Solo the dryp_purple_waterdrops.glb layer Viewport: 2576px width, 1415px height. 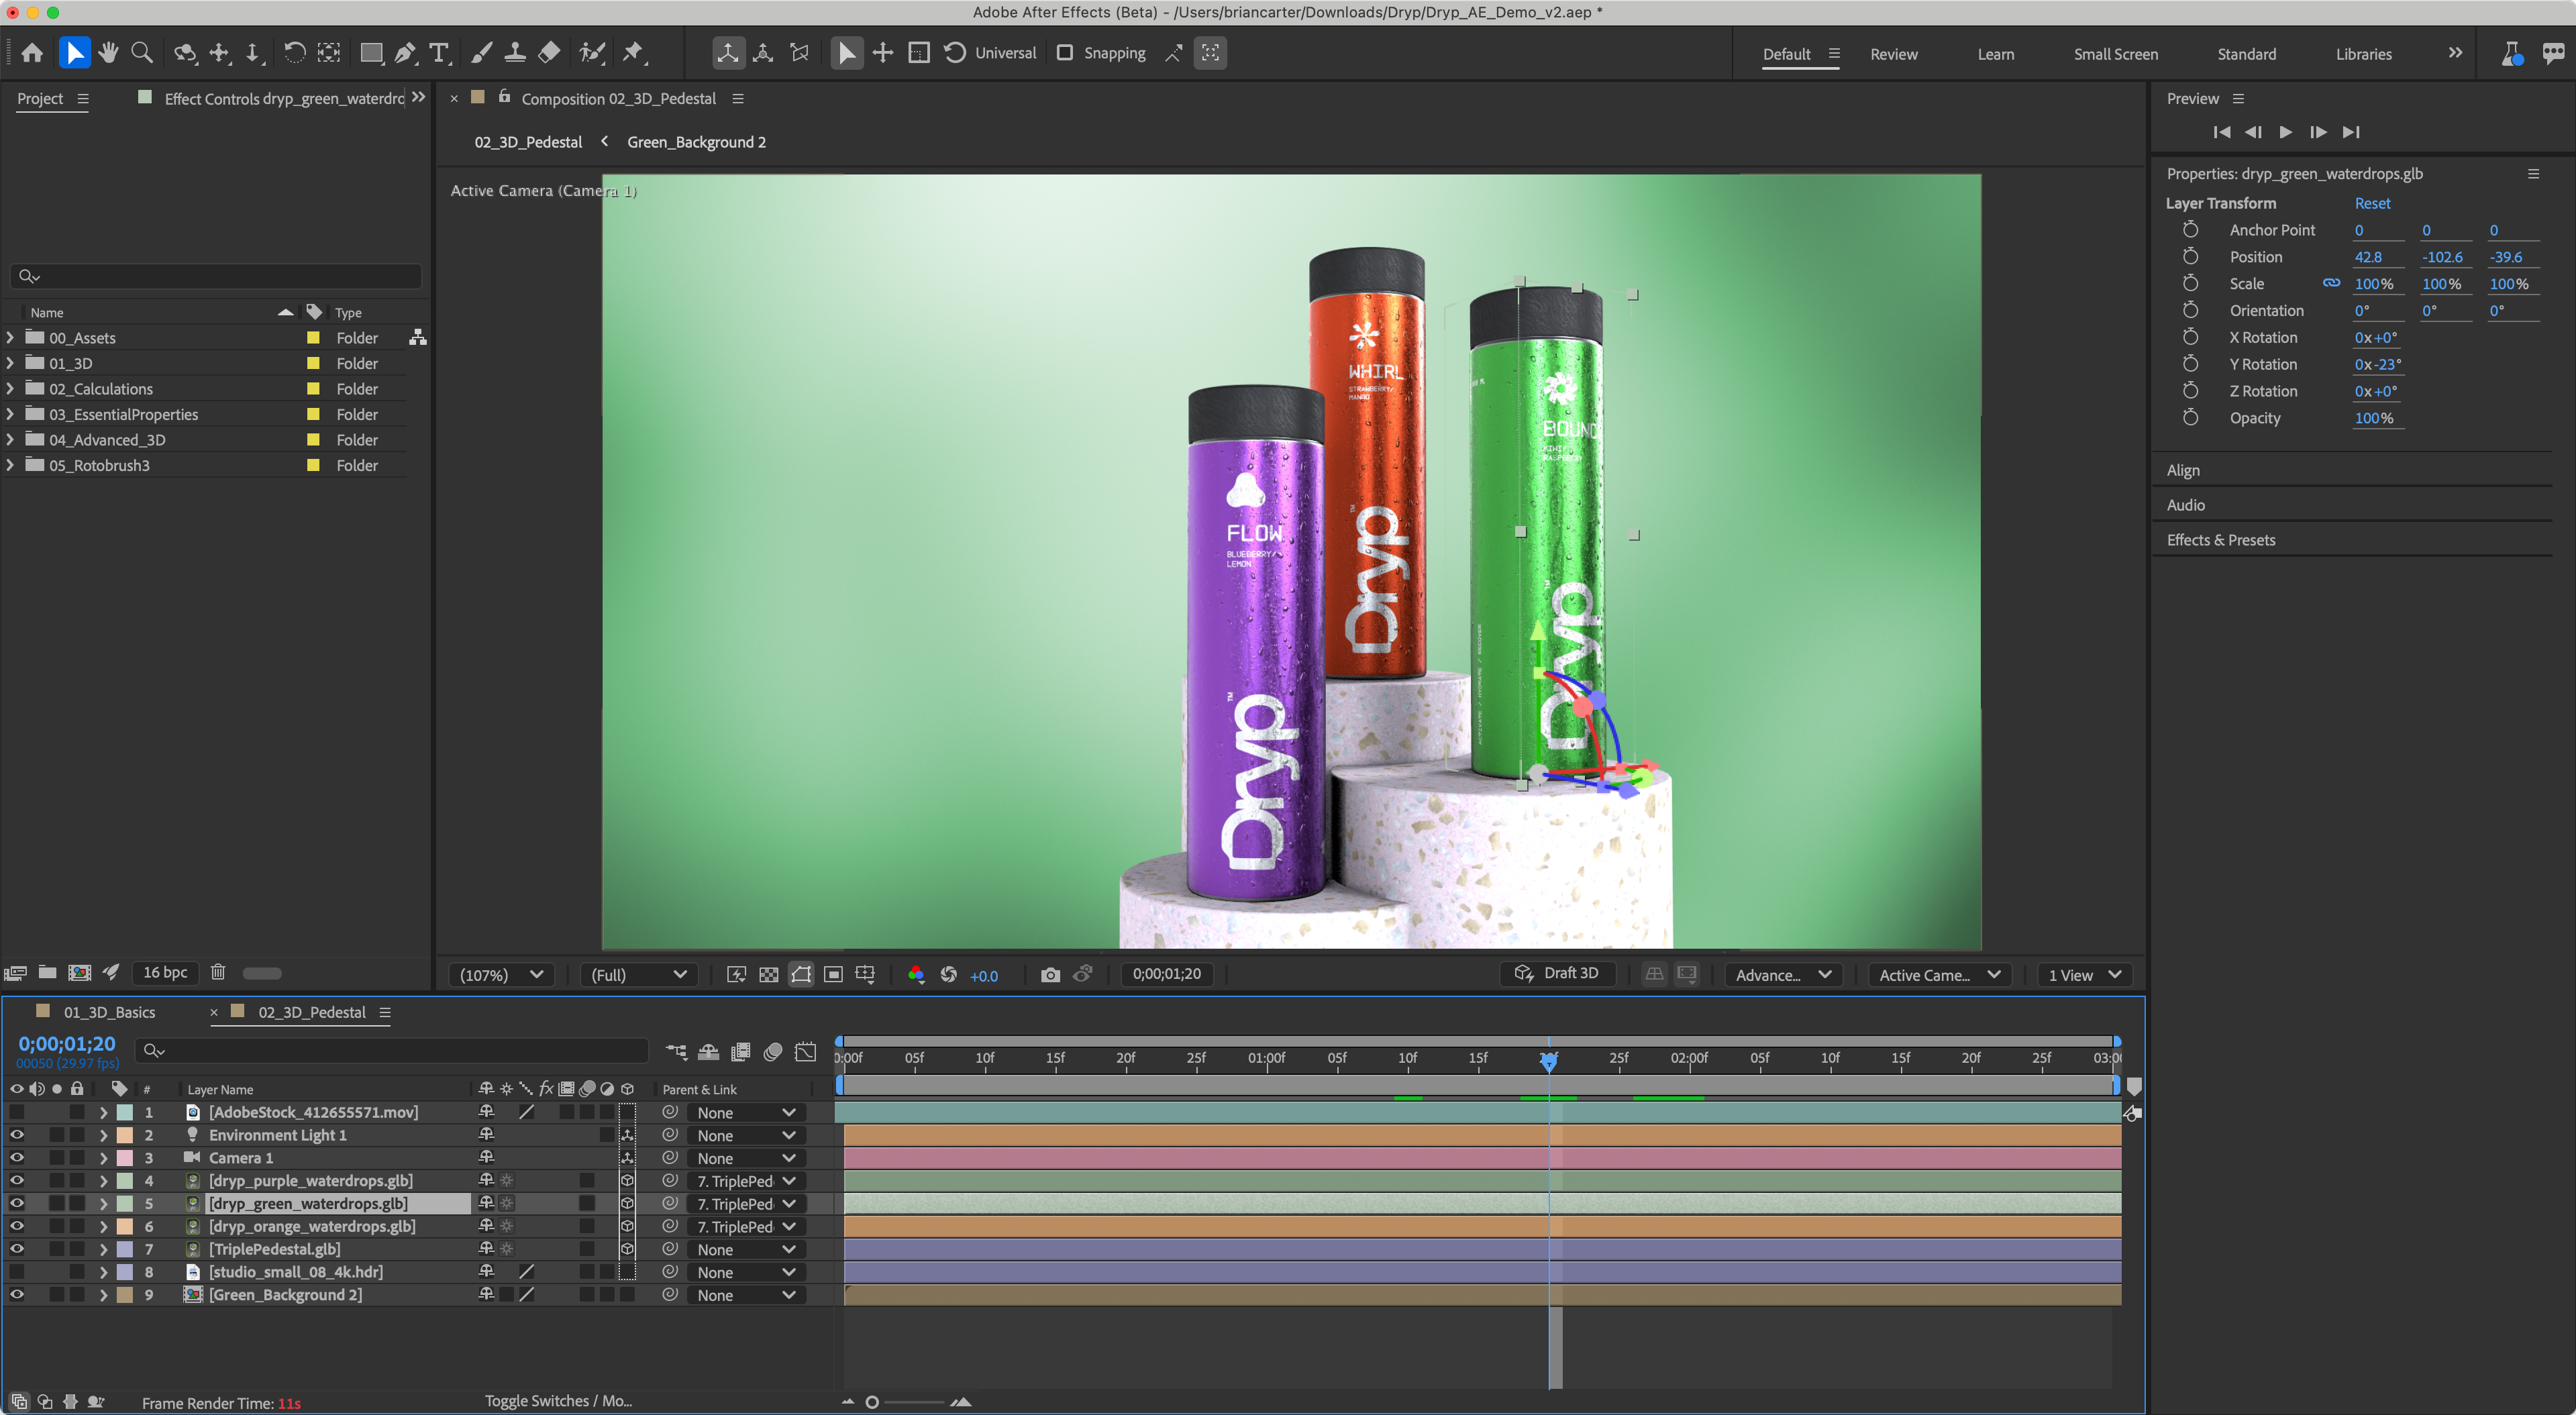pos(57,1181)
